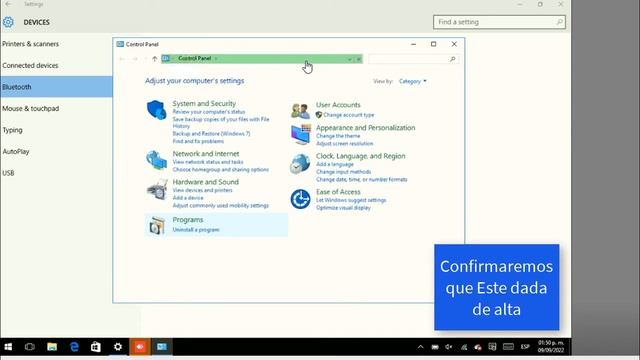Click Settings gear icon beside DEVICES
Image resolution: width=640 pixels, height=360 pixels.
[x=8, y=22]
